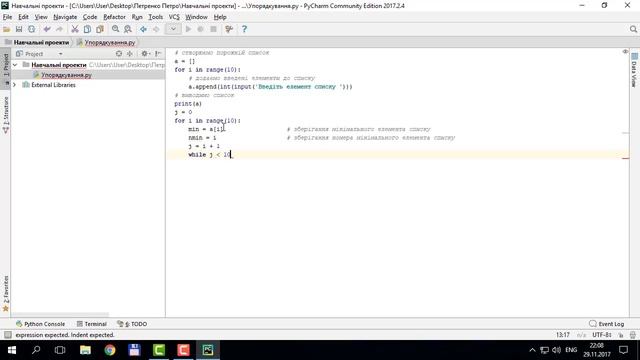This screenshot has width=640, height=360.
Task: Click the ENG language indicator
Action: coord(571,350)
